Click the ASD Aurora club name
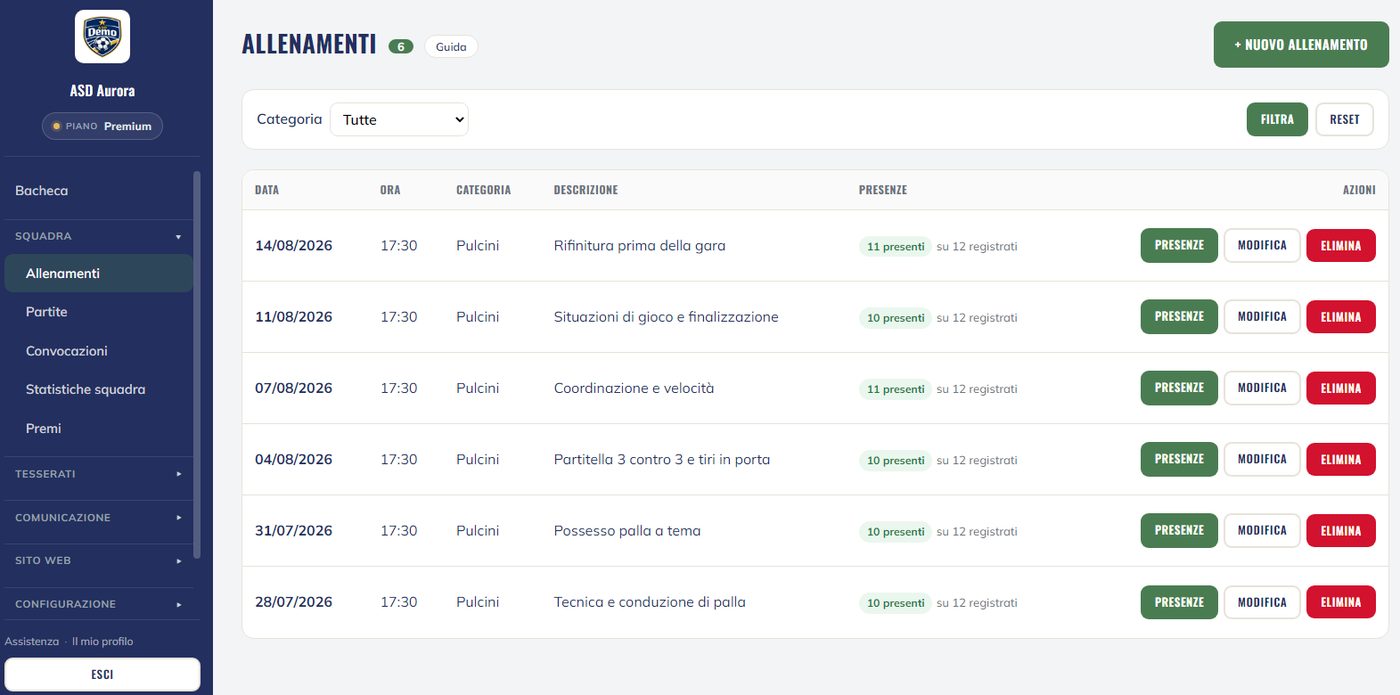Viewport: 1400px width, 695px height. [x=102, y=90]
